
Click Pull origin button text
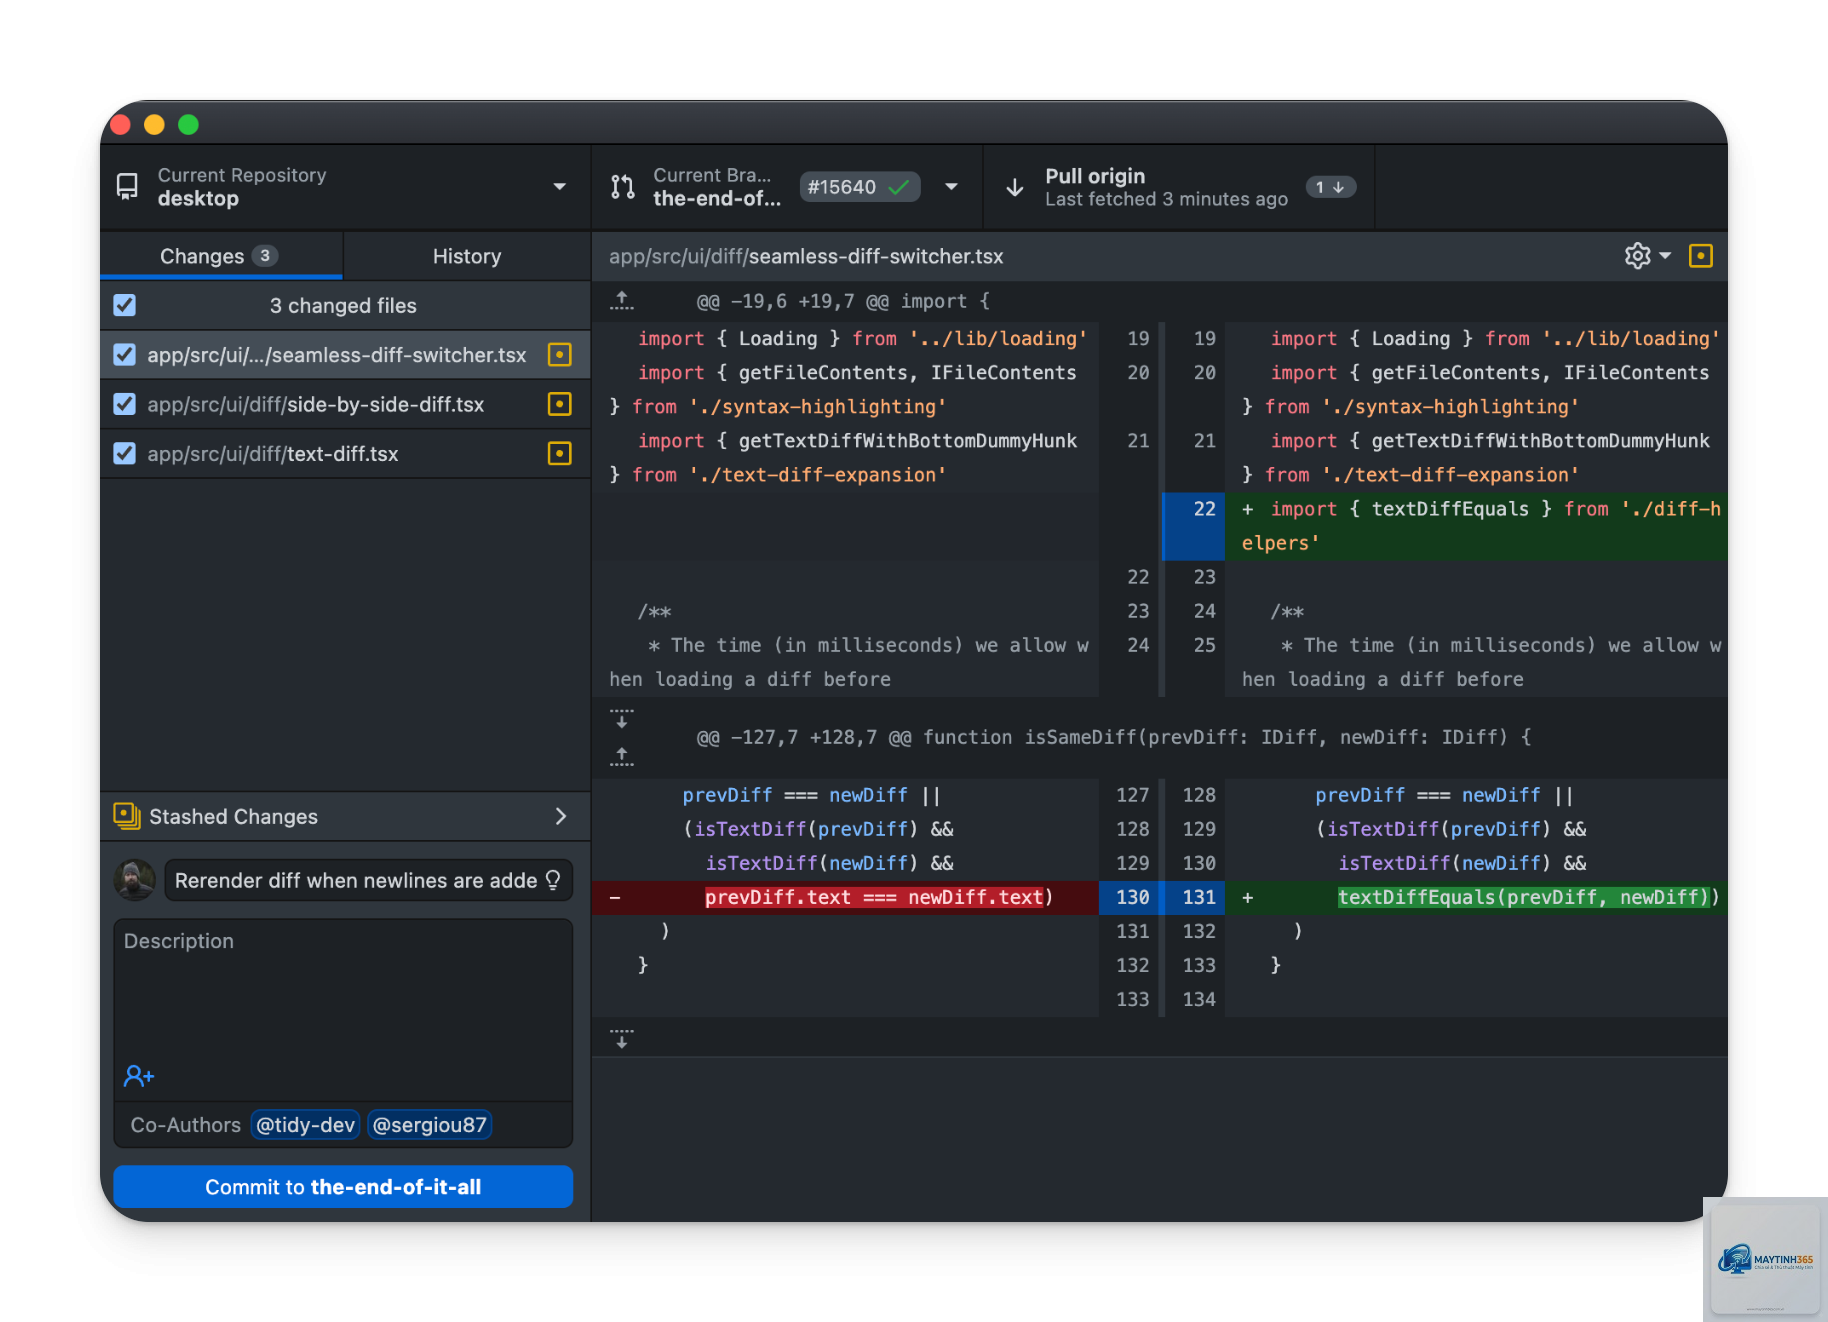[1095, 176]
